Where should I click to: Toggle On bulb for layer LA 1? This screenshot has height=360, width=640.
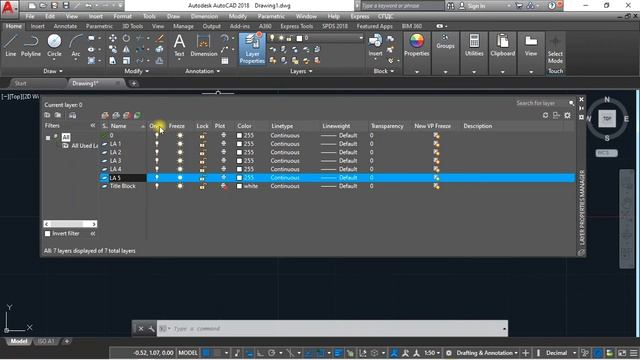[157, 144]
